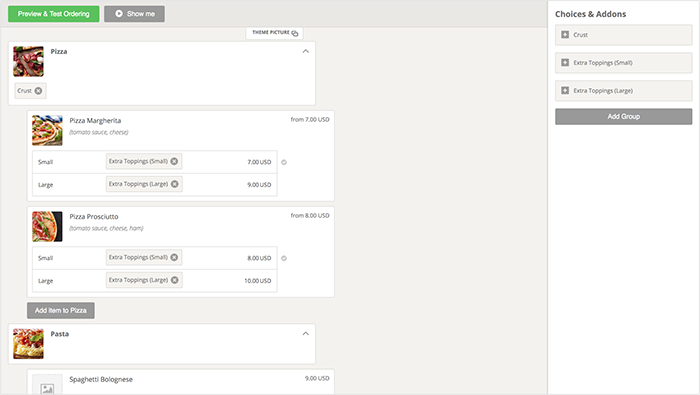Click Preview & Test Ordering button
Viewport: 700px width, 395px height.
[54, 14]
